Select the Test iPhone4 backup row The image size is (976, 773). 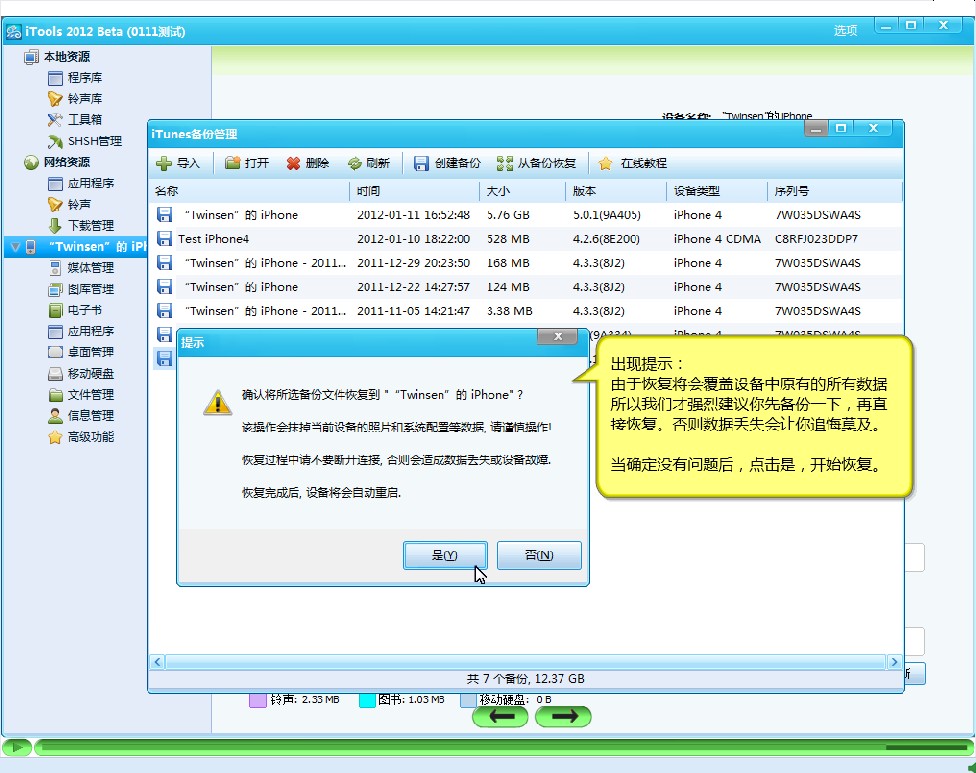pyautogui.click(x=525, y=239)
